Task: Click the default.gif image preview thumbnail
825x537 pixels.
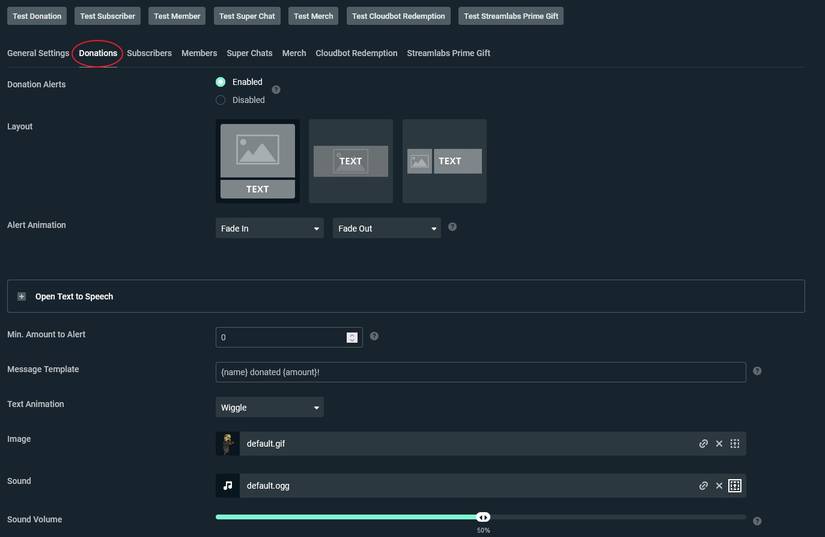Action: click(228, 443)
